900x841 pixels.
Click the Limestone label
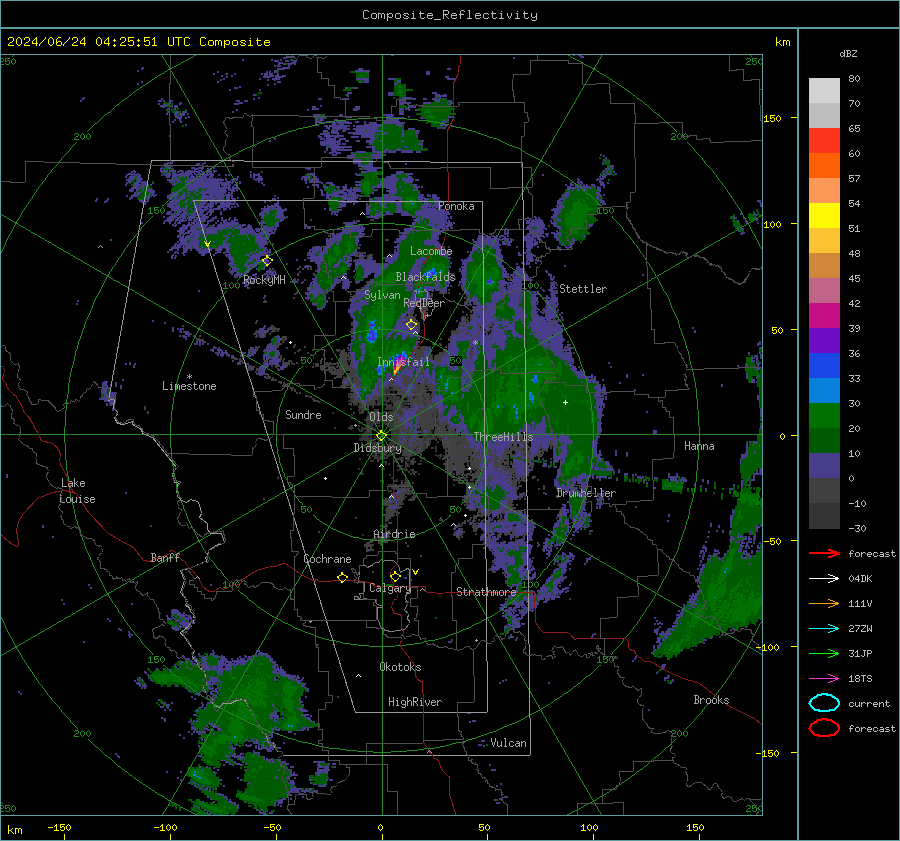189,386
